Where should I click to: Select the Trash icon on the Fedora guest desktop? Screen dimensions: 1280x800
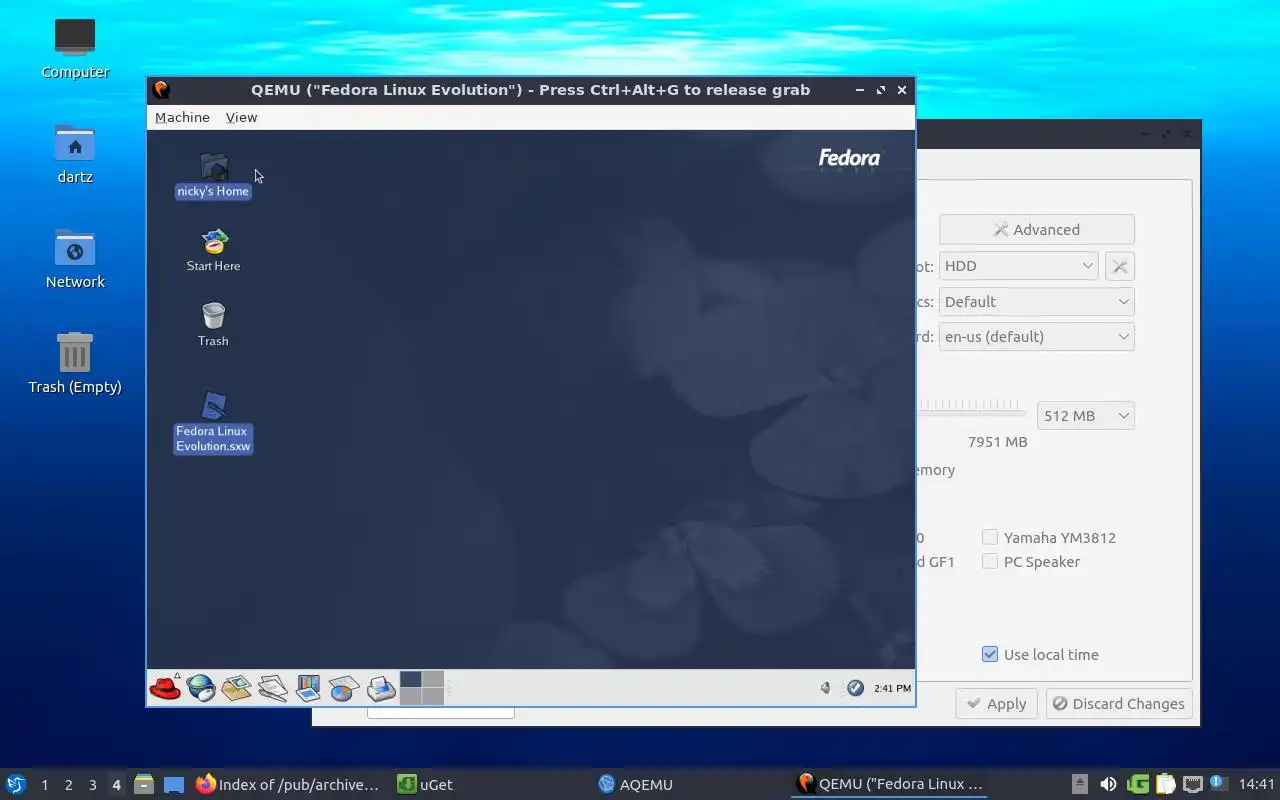click(x=213, y=325)
